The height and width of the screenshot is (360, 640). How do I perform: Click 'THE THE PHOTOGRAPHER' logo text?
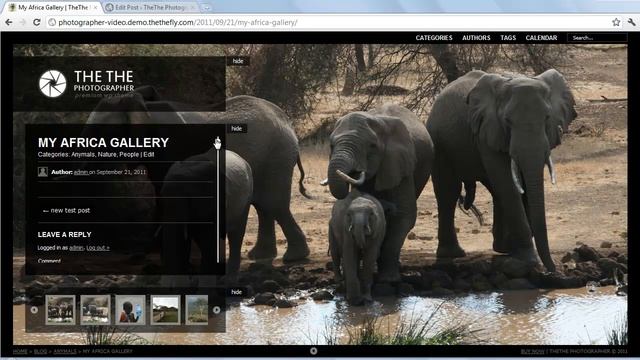coord(104,81)
